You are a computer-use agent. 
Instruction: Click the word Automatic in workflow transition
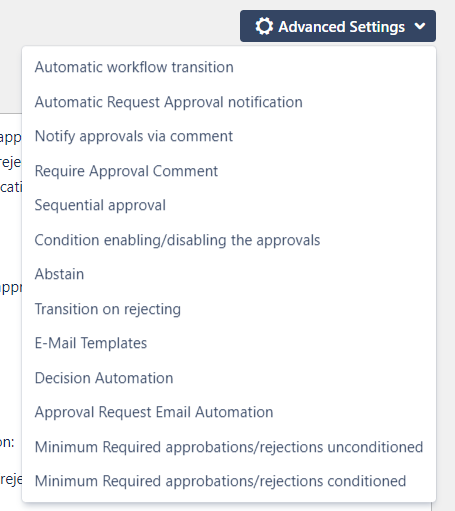69,67
